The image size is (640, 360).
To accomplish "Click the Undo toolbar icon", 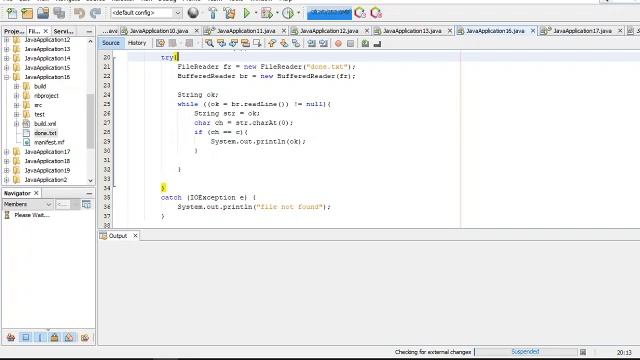I will [79, 13].
